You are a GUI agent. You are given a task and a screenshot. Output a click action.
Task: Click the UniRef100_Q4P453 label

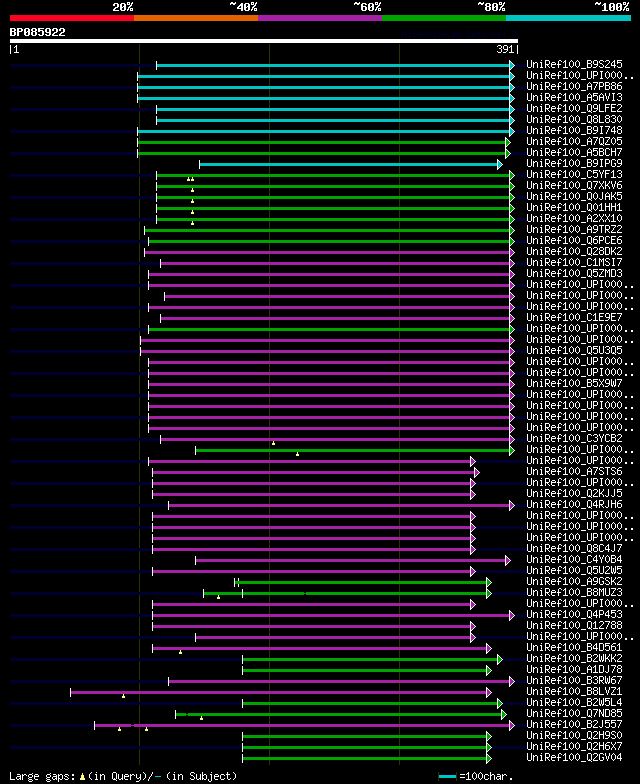coord(574,614)
